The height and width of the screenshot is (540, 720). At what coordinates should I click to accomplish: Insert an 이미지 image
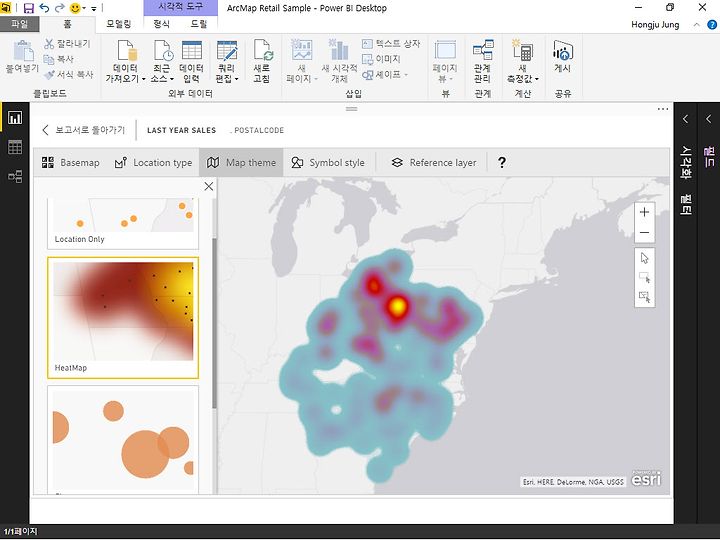click(381, 59)
